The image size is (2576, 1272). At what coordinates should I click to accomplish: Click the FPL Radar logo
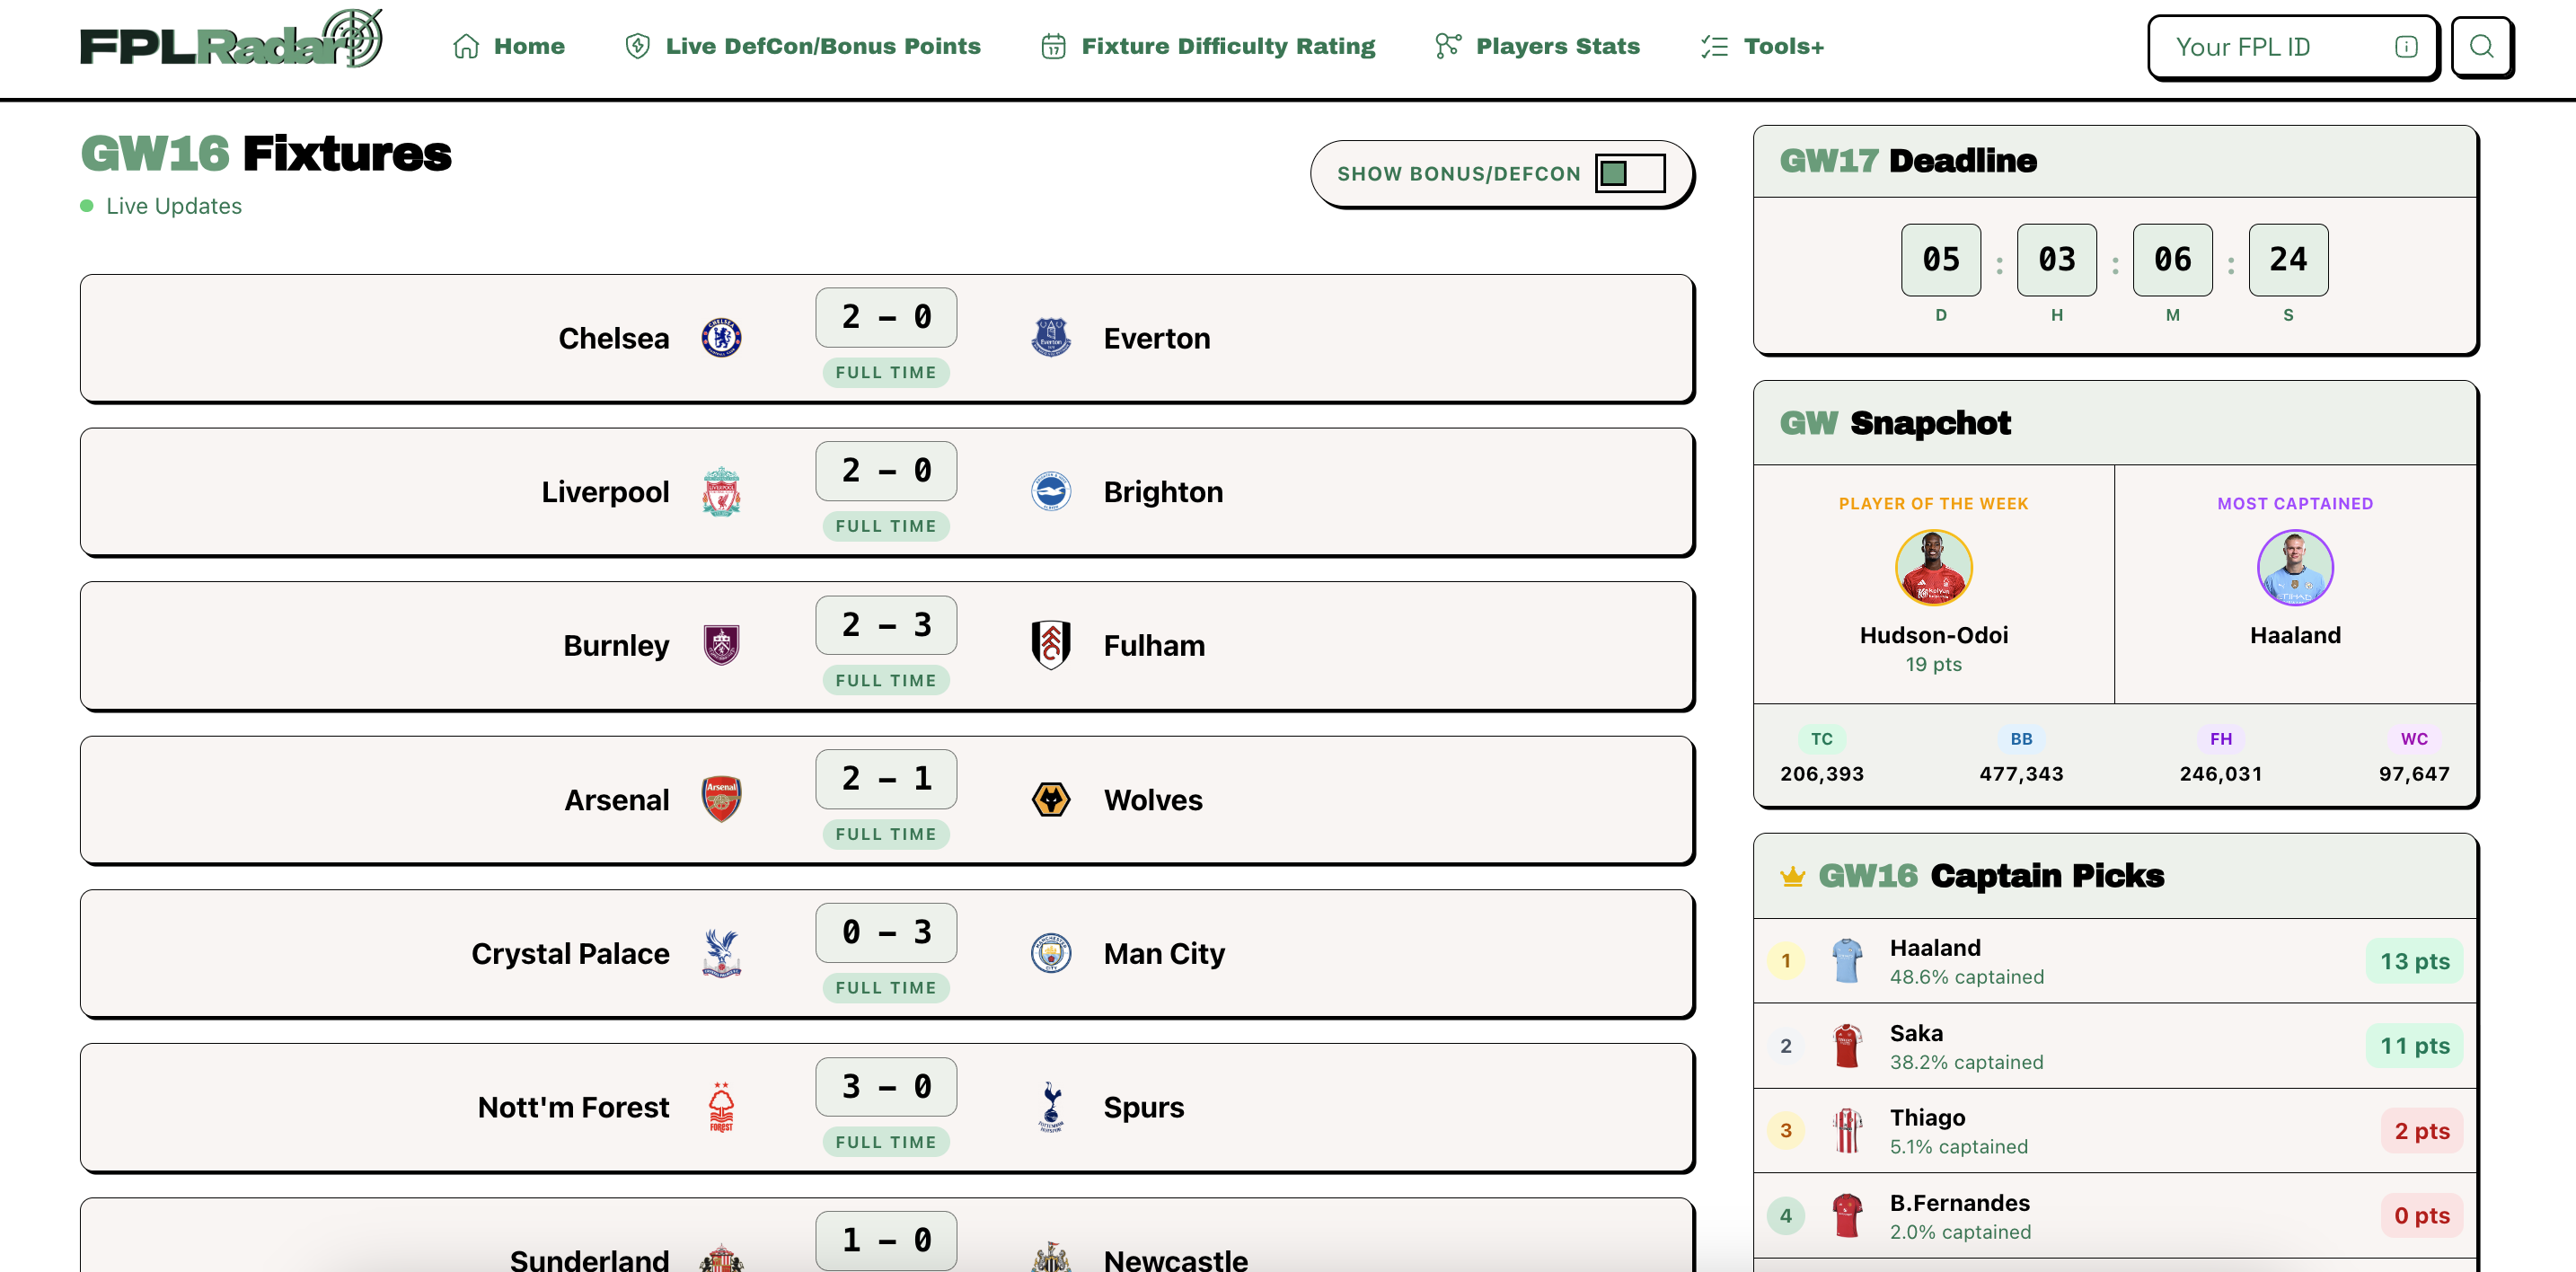pyautogui.click(x=231, y=39)
